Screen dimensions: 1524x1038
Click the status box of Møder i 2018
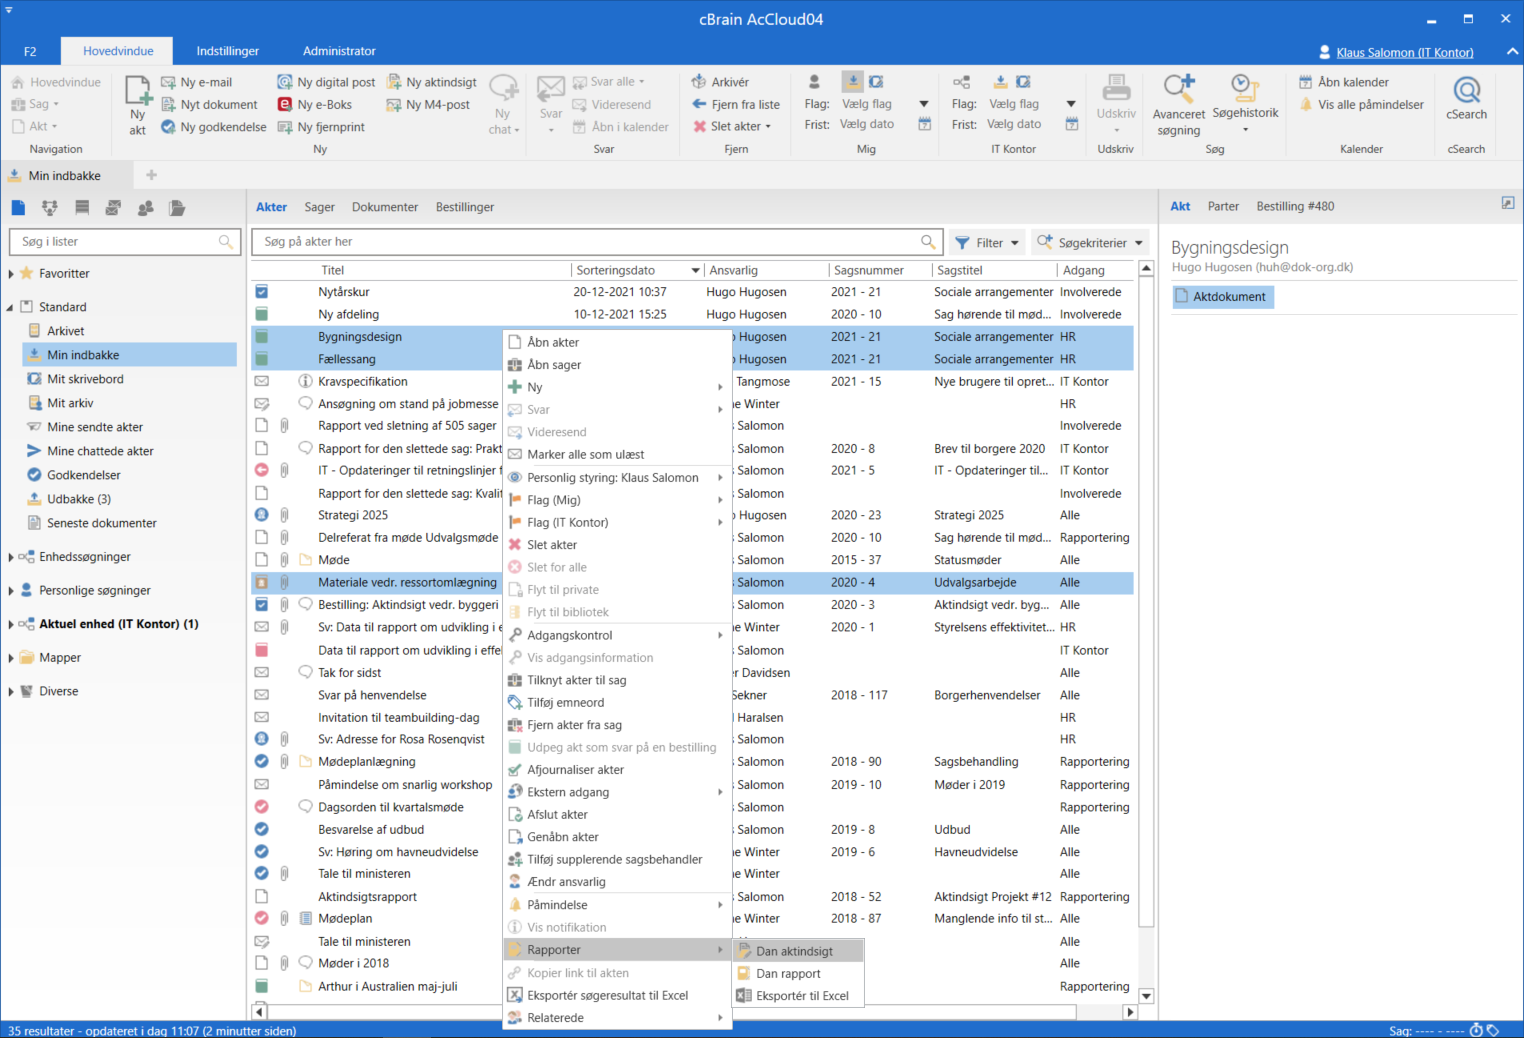point(261,963)
